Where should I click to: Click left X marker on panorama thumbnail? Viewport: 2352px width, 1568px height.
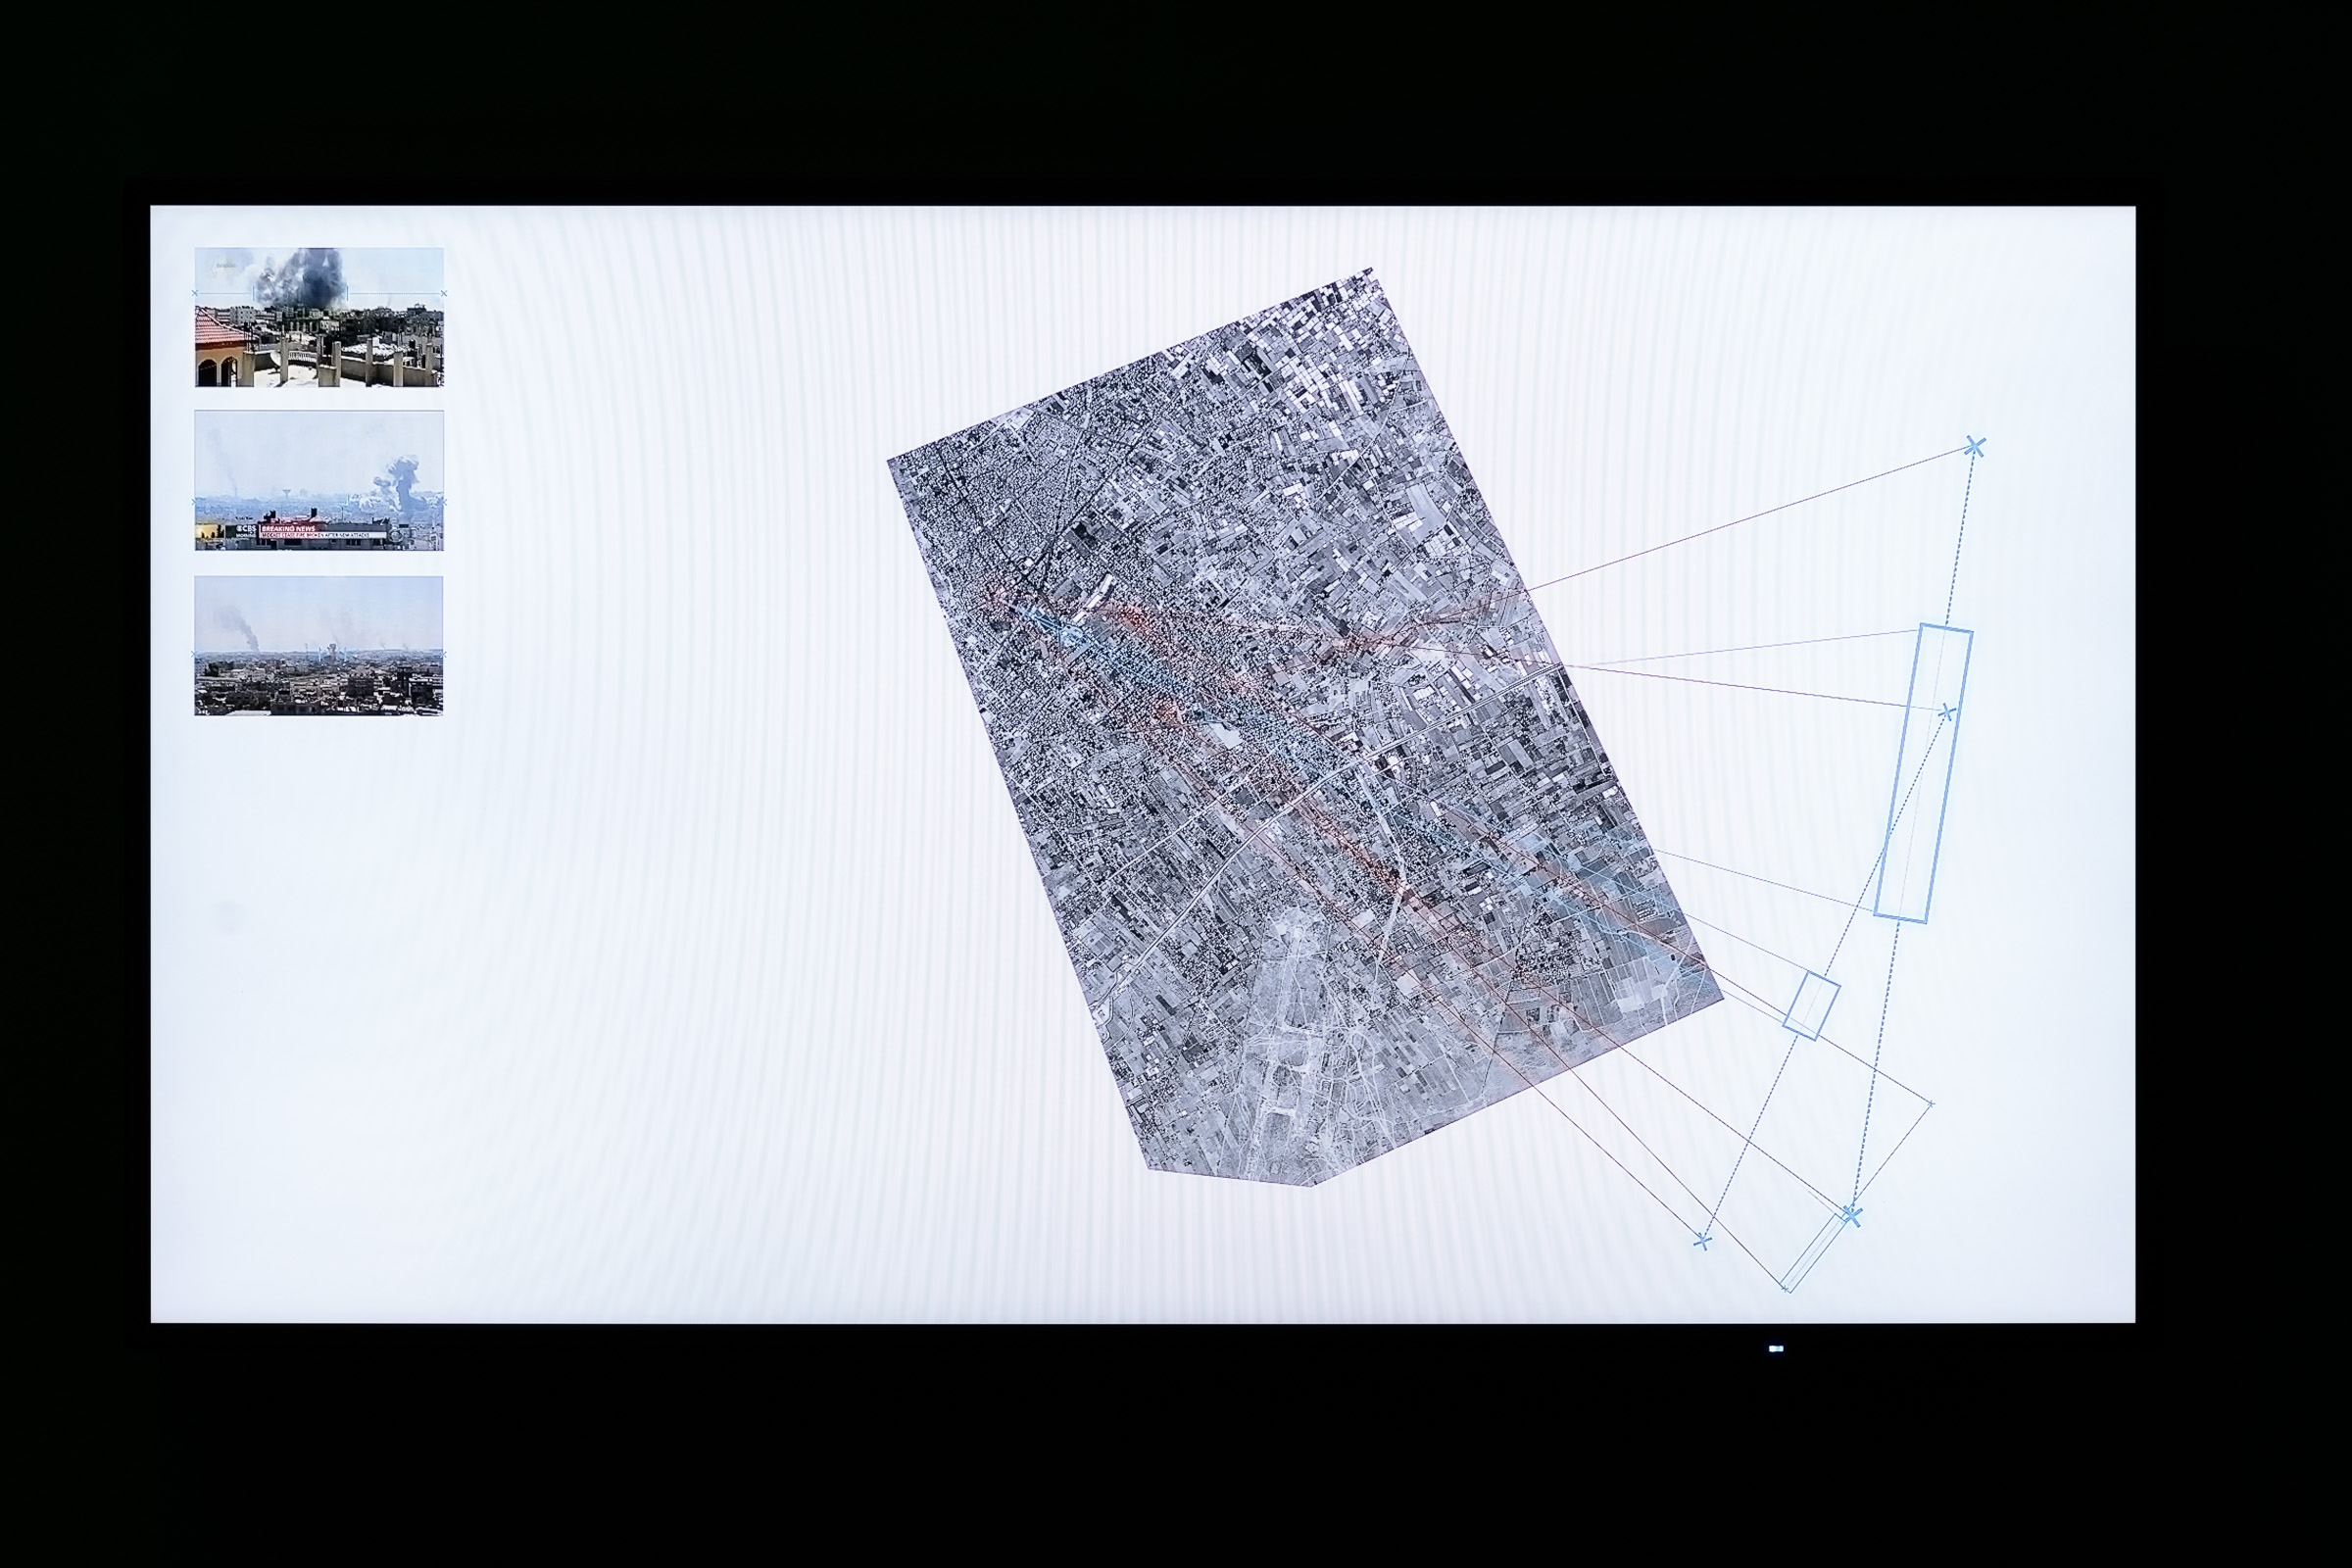pos(195,654)
